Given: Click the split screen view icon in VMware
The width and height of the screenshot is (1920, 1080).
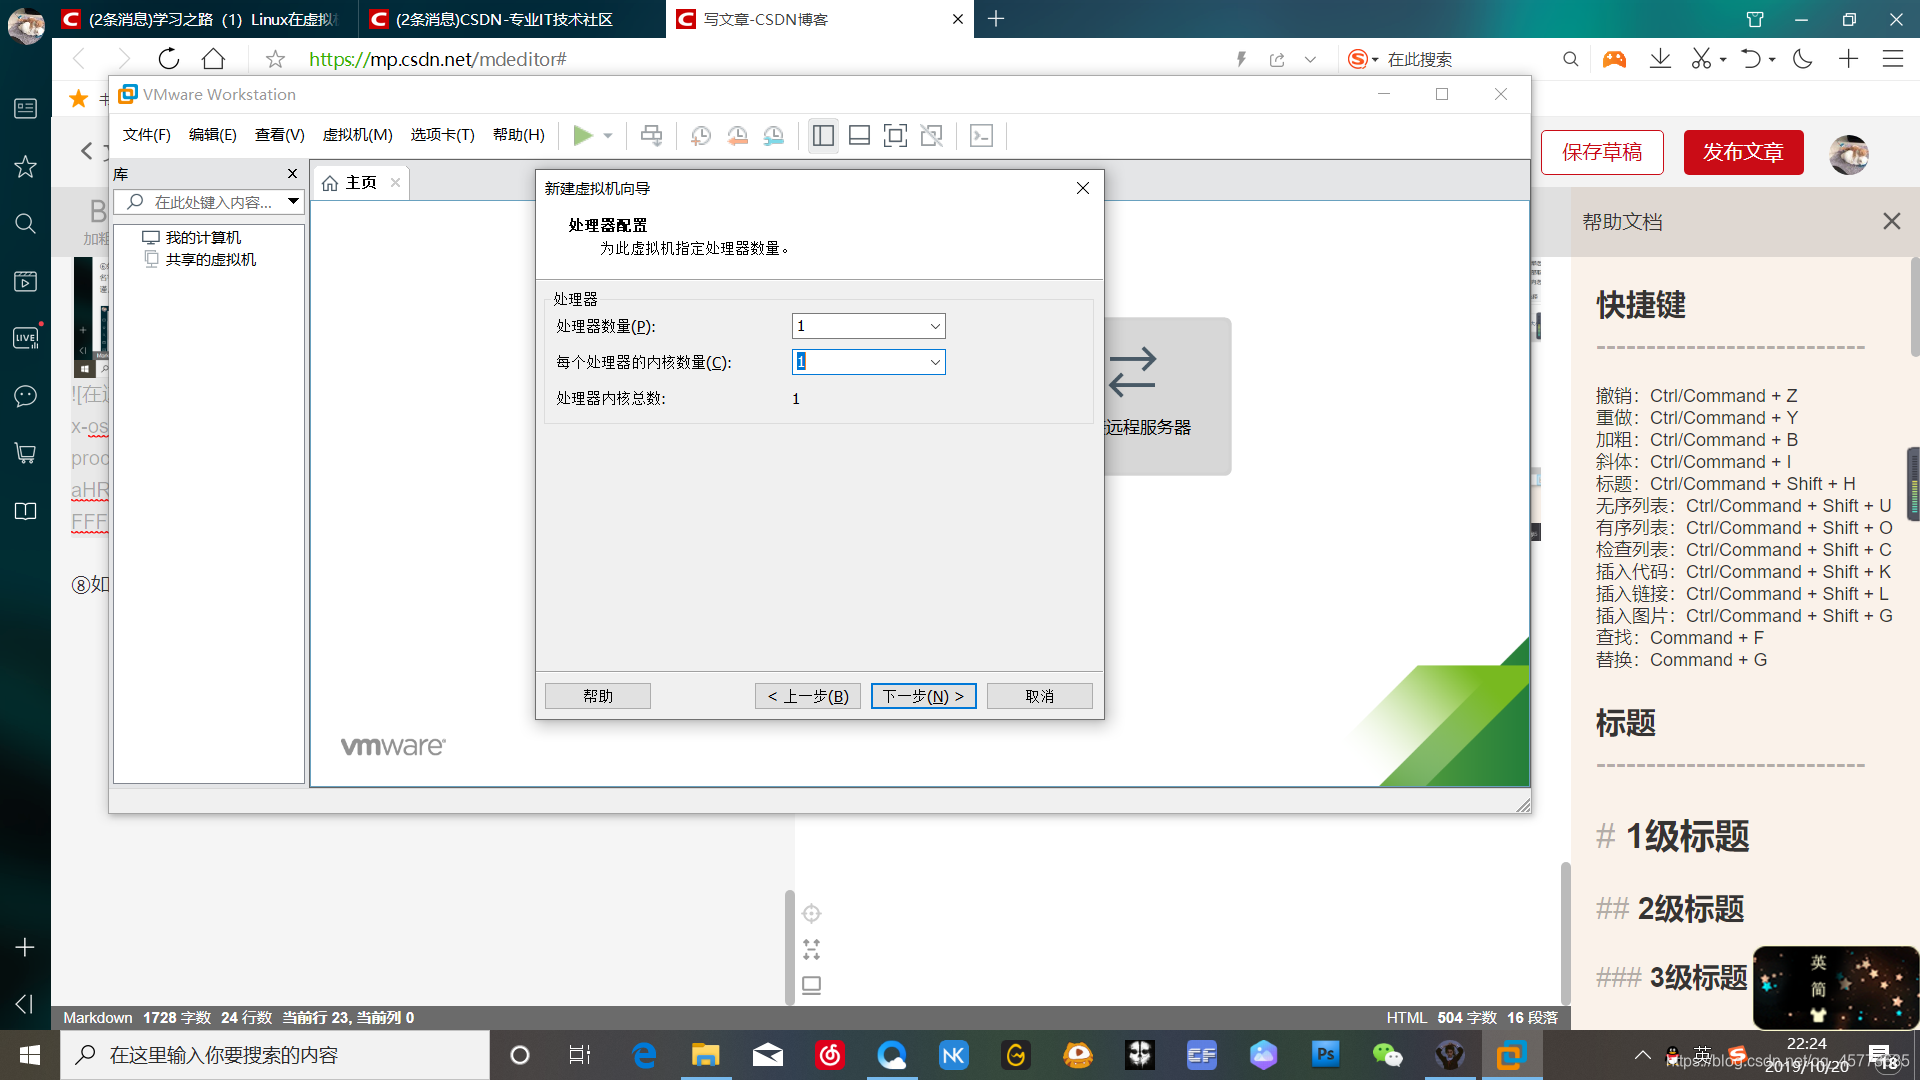Looking at the screenshot, I should [x=822, y=135].
